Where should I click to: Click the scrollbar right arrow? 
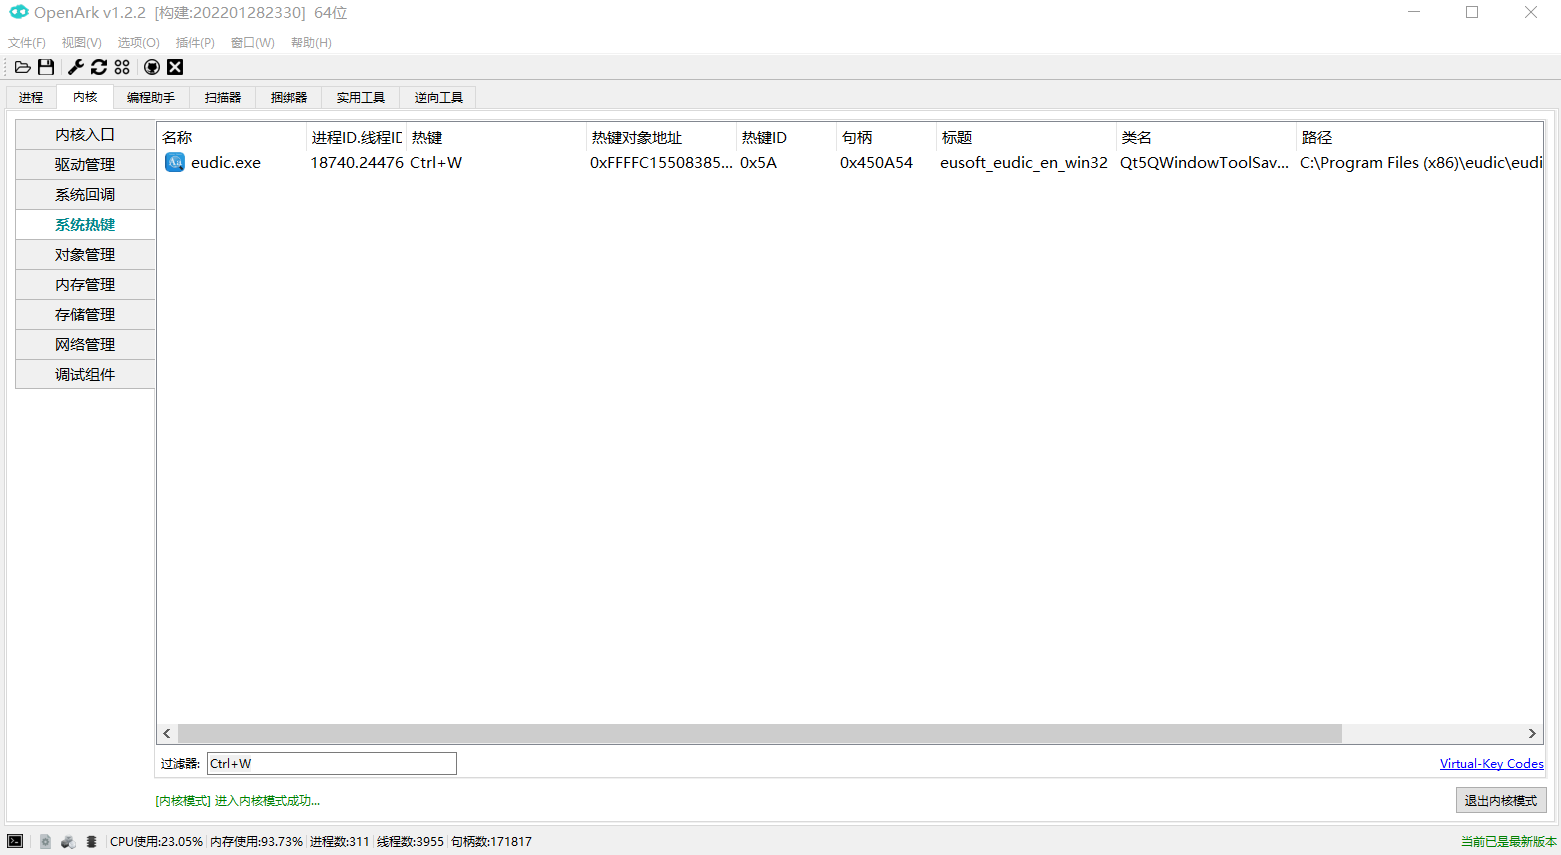(1532, 733)
